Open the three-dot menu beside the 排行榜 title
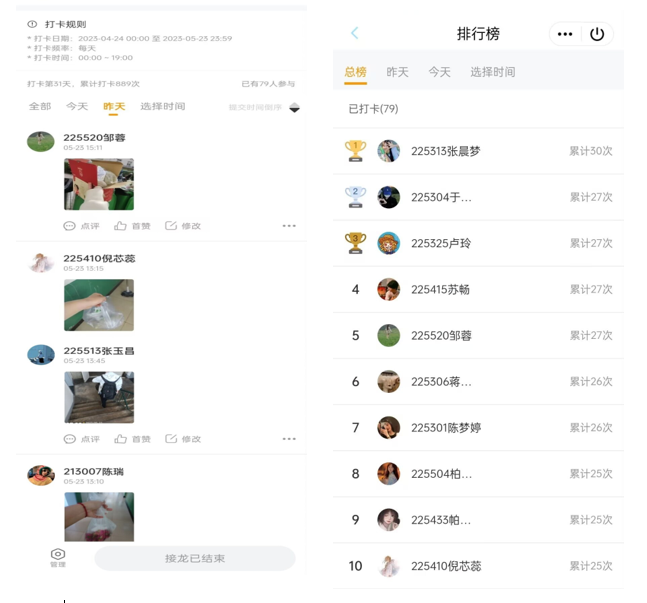 (x=565, y=34)
